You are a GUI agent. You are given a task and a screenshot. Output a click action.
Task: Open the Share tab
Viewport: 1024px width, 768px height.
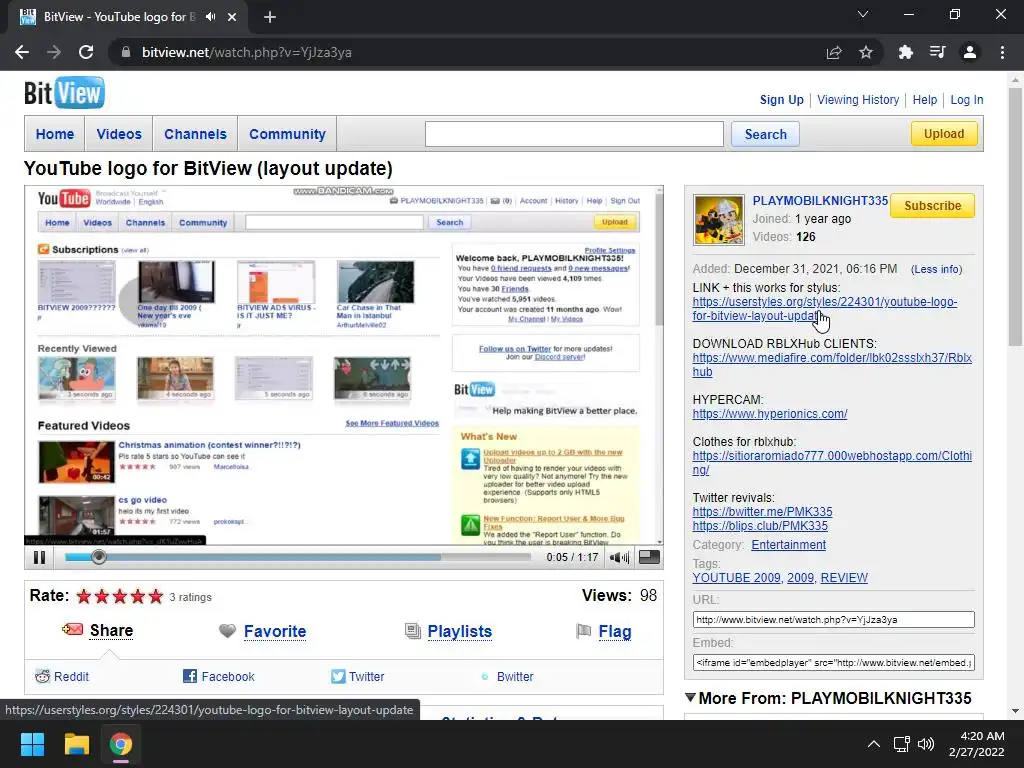(x=111, y=630)
